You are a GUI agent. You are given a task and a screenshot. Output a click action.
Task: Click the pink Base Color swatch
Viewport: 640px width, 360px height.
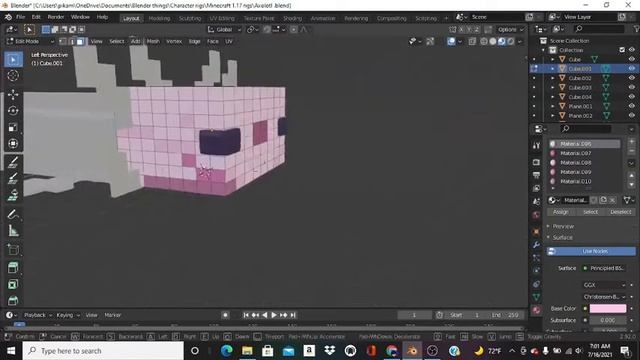click(x=608, y=309)
